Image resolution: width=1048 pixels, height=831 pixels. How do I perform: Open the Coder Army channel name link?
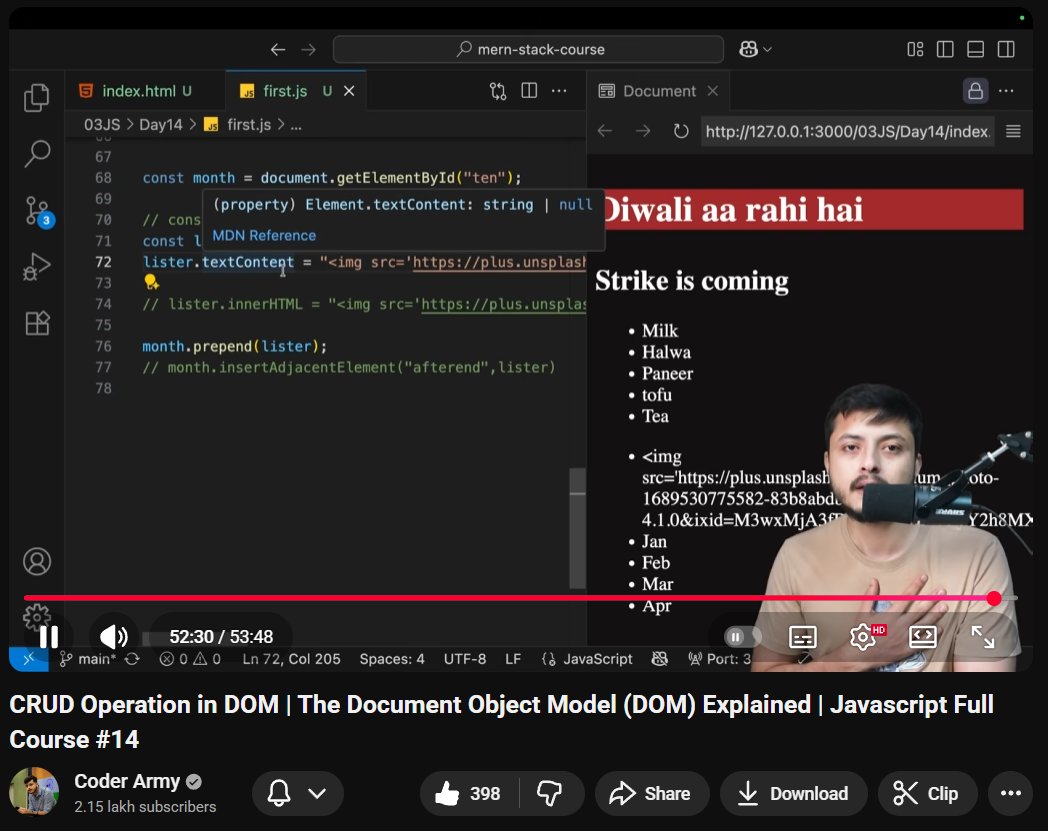click(127, 781)
